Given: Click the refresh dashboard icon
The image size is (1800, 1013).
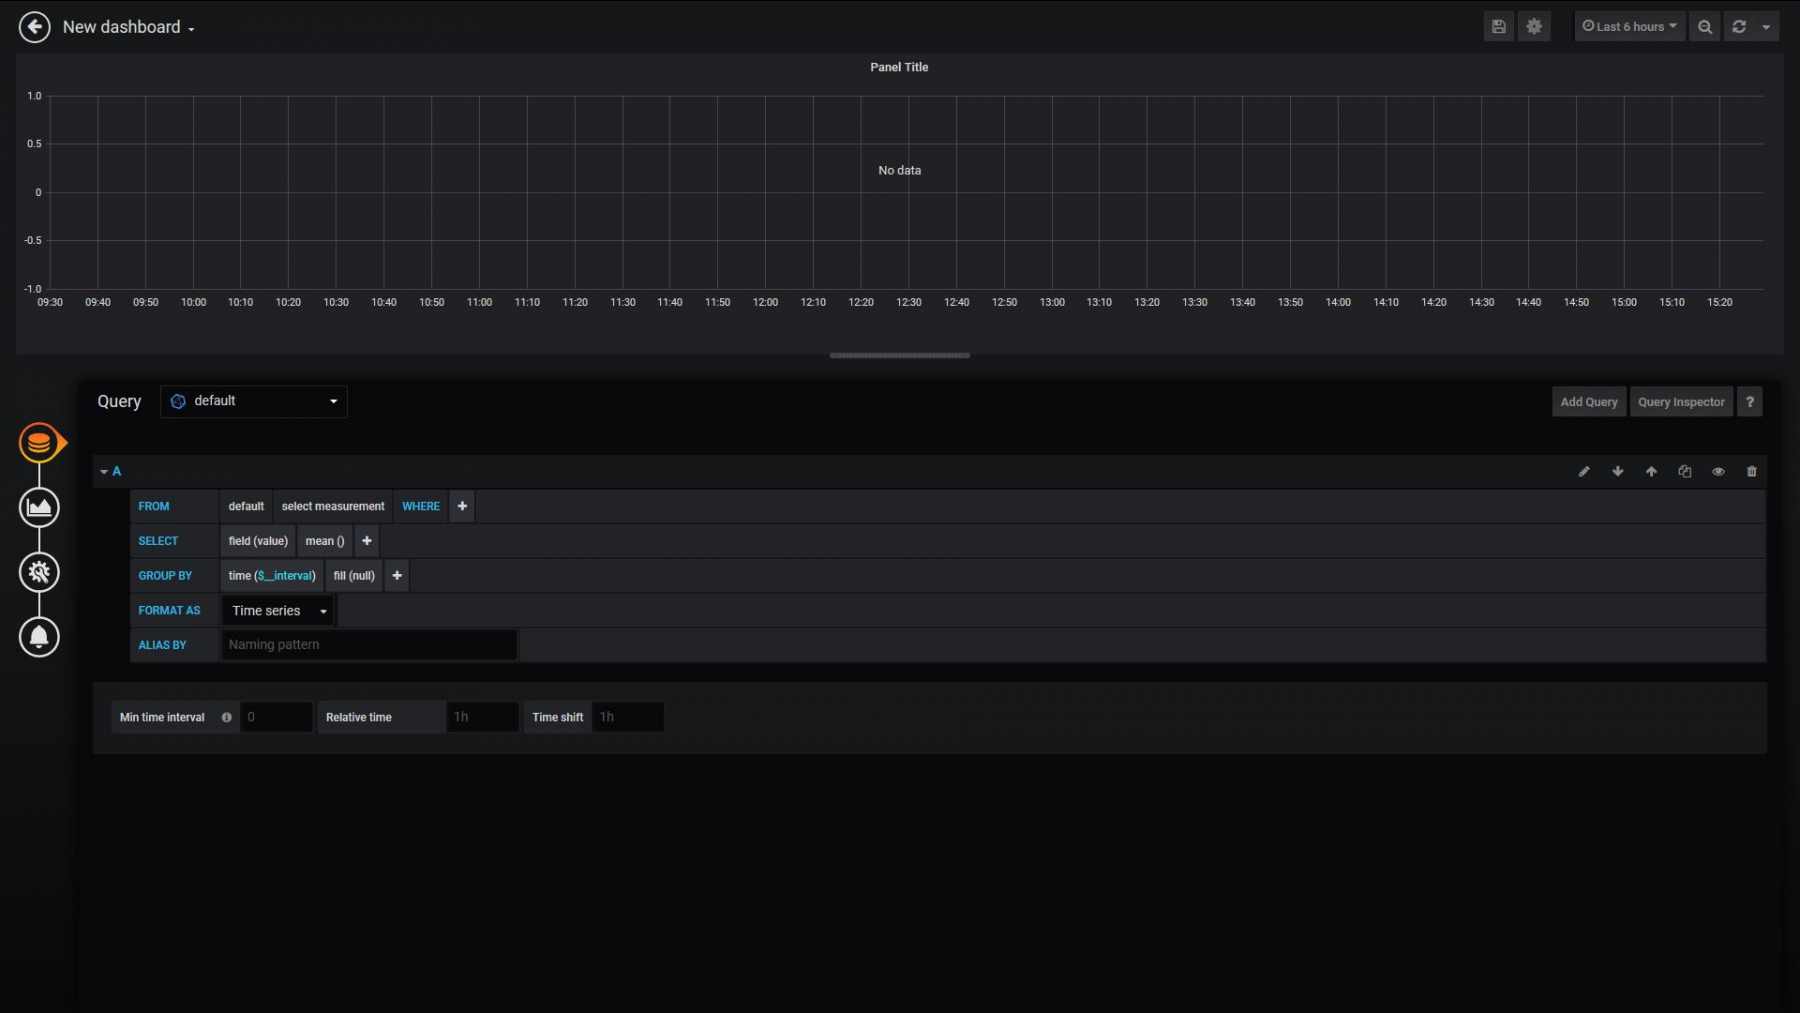Looking at the screenshot, I should pos(1739,27).
